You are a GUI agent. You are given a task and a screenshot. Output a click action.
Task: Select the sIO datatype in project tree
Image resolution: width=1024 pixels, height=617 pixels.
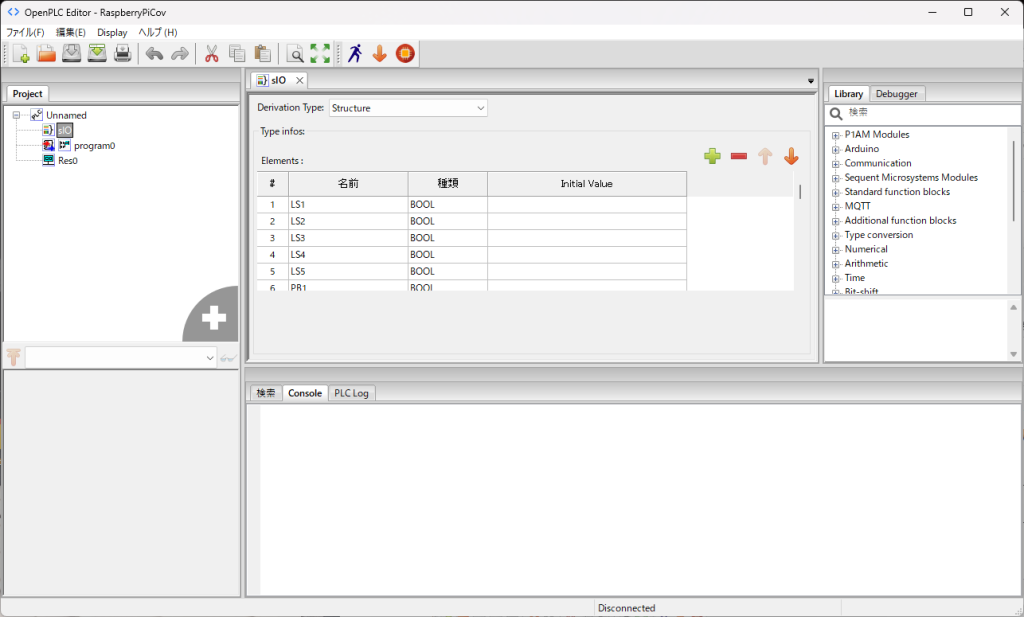[x=65, y=131]
